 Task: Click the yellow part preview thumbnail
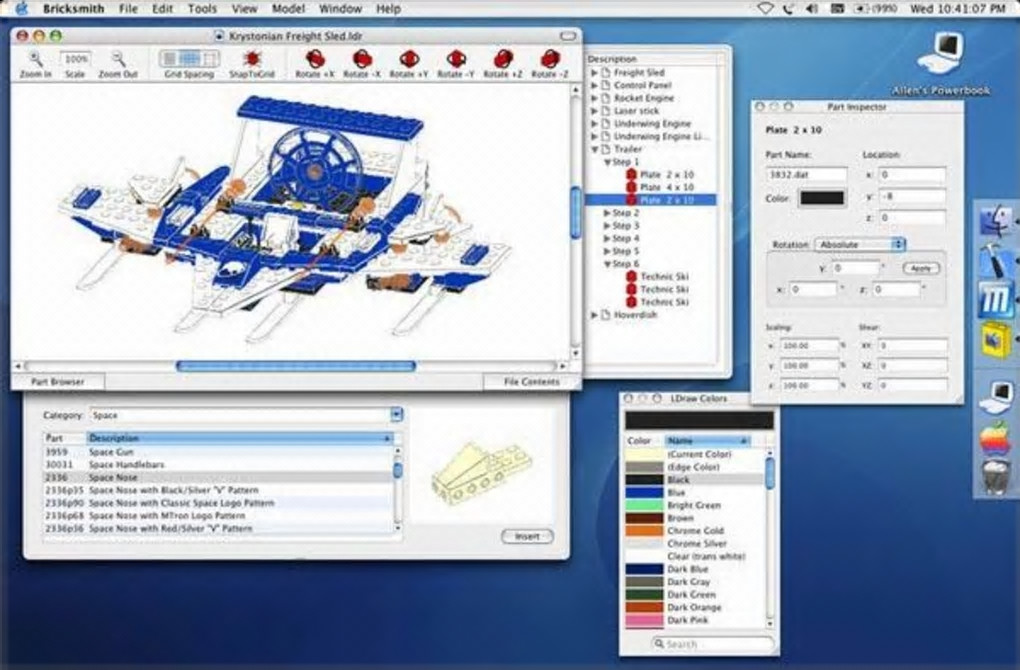pos(481,473)
